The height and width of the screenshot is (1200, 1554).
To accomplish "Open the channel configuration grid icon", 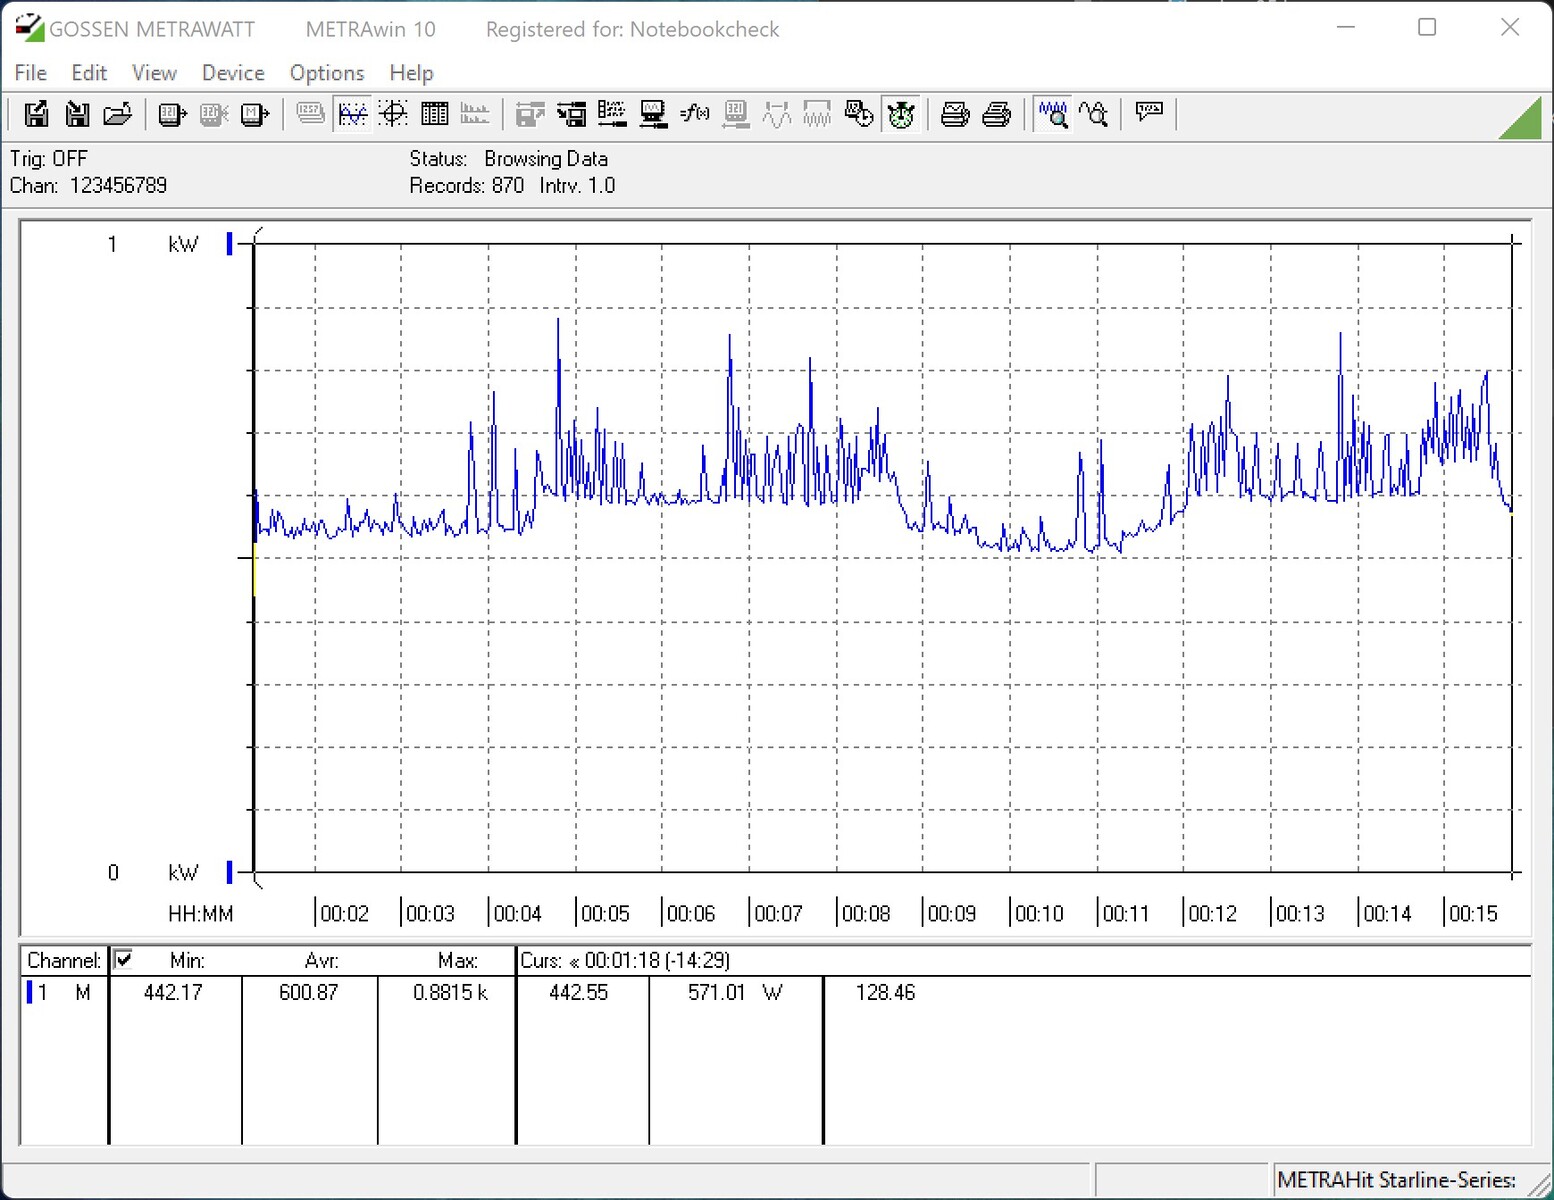I will pos(612,114).
